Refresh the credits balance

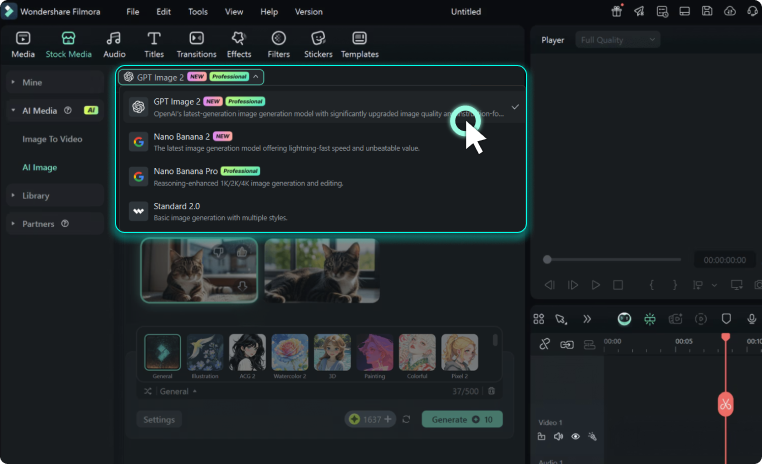406,419
